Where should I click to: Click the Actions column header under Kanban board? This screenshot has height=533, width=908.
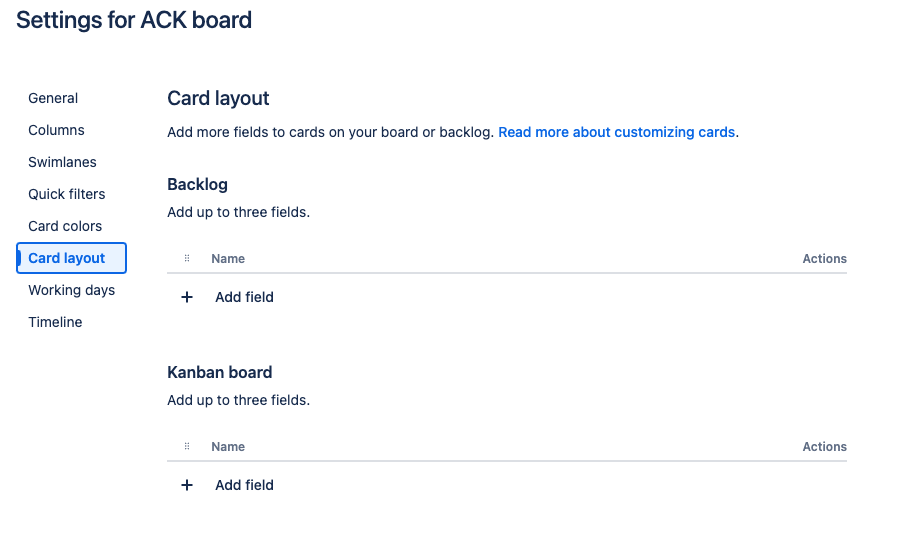coord(824,447)
